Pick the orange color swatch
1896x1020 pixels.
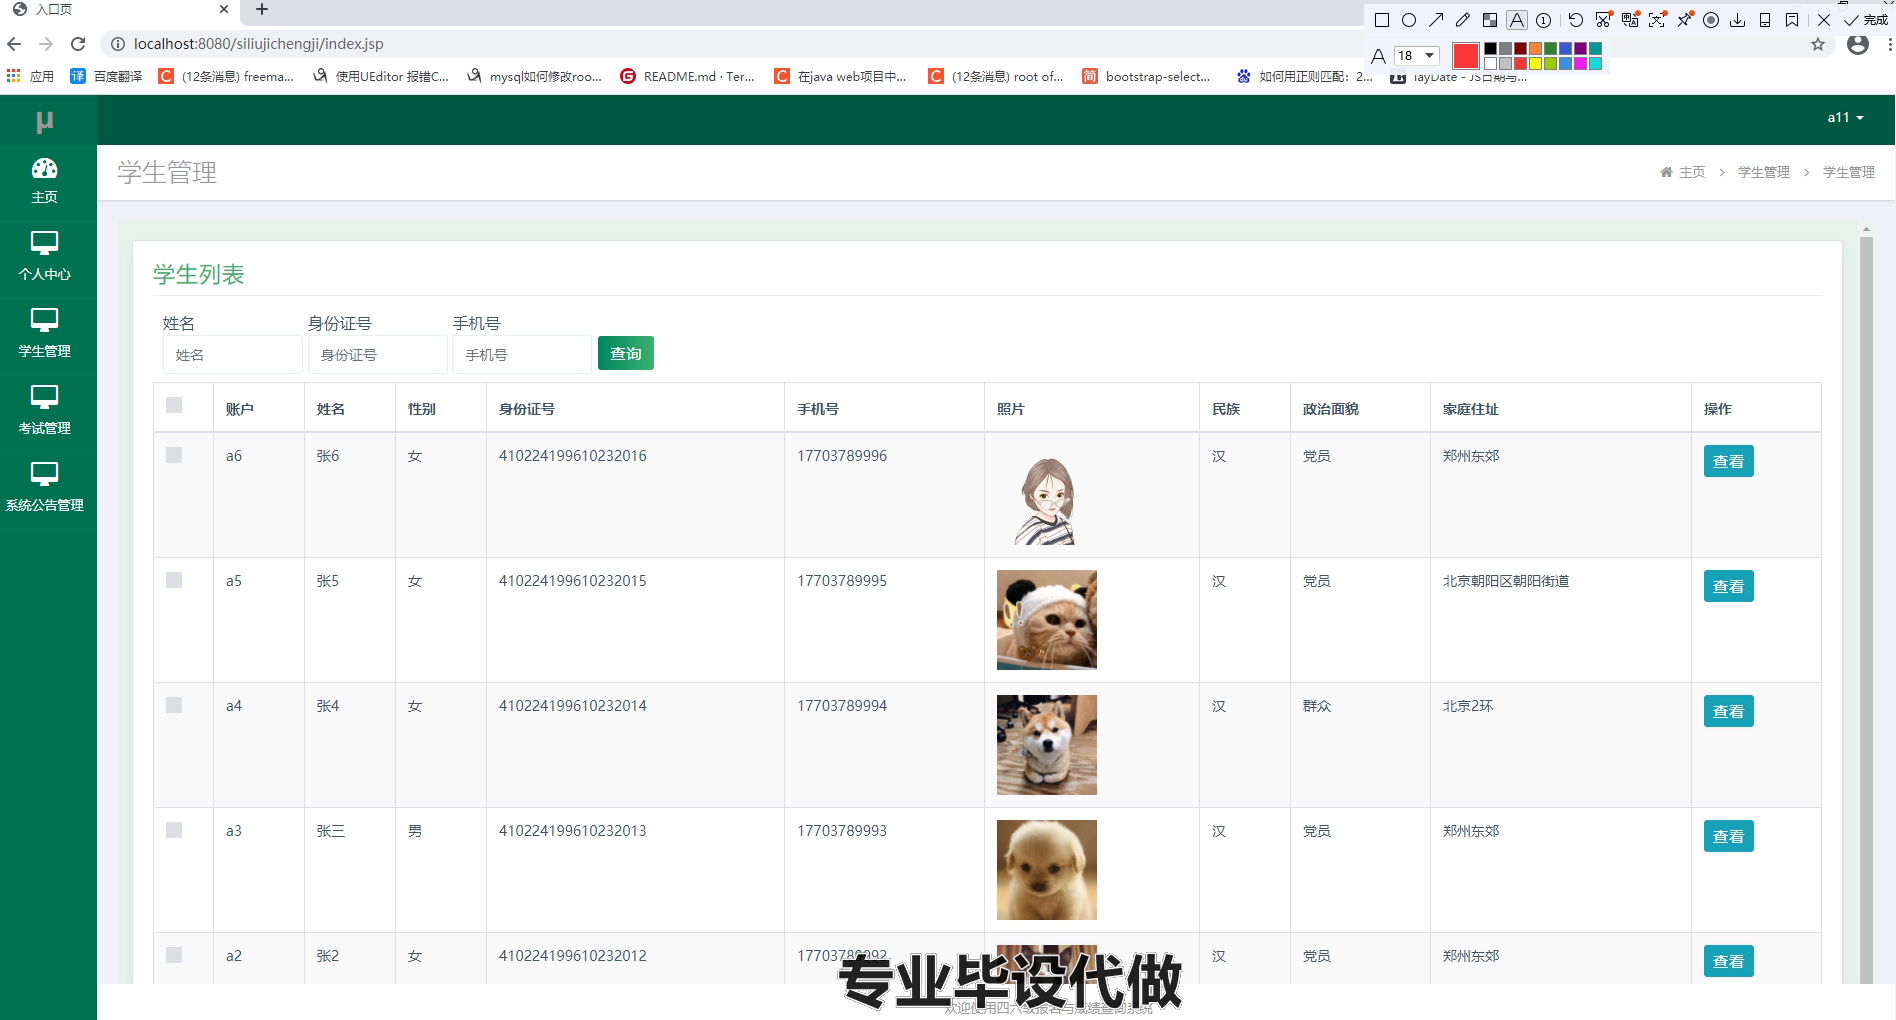coord(1535,48)
